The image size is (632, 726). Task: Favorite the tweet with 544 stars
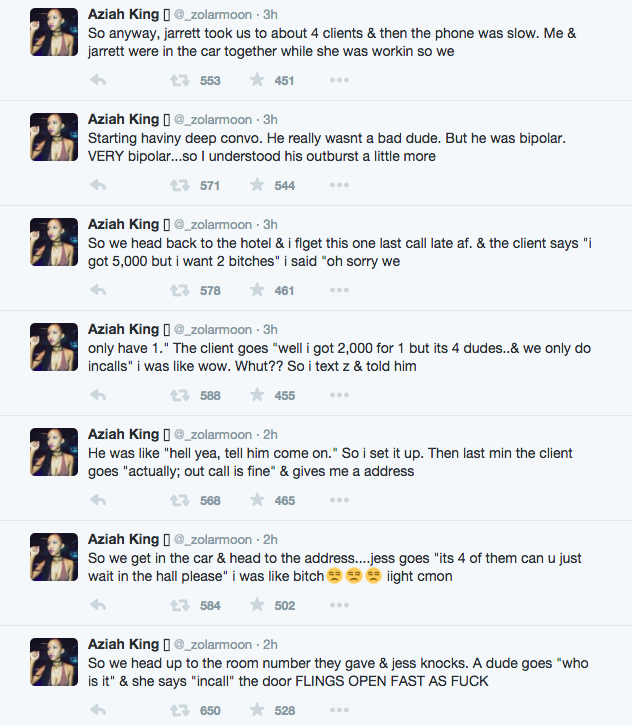coord(257,185)
